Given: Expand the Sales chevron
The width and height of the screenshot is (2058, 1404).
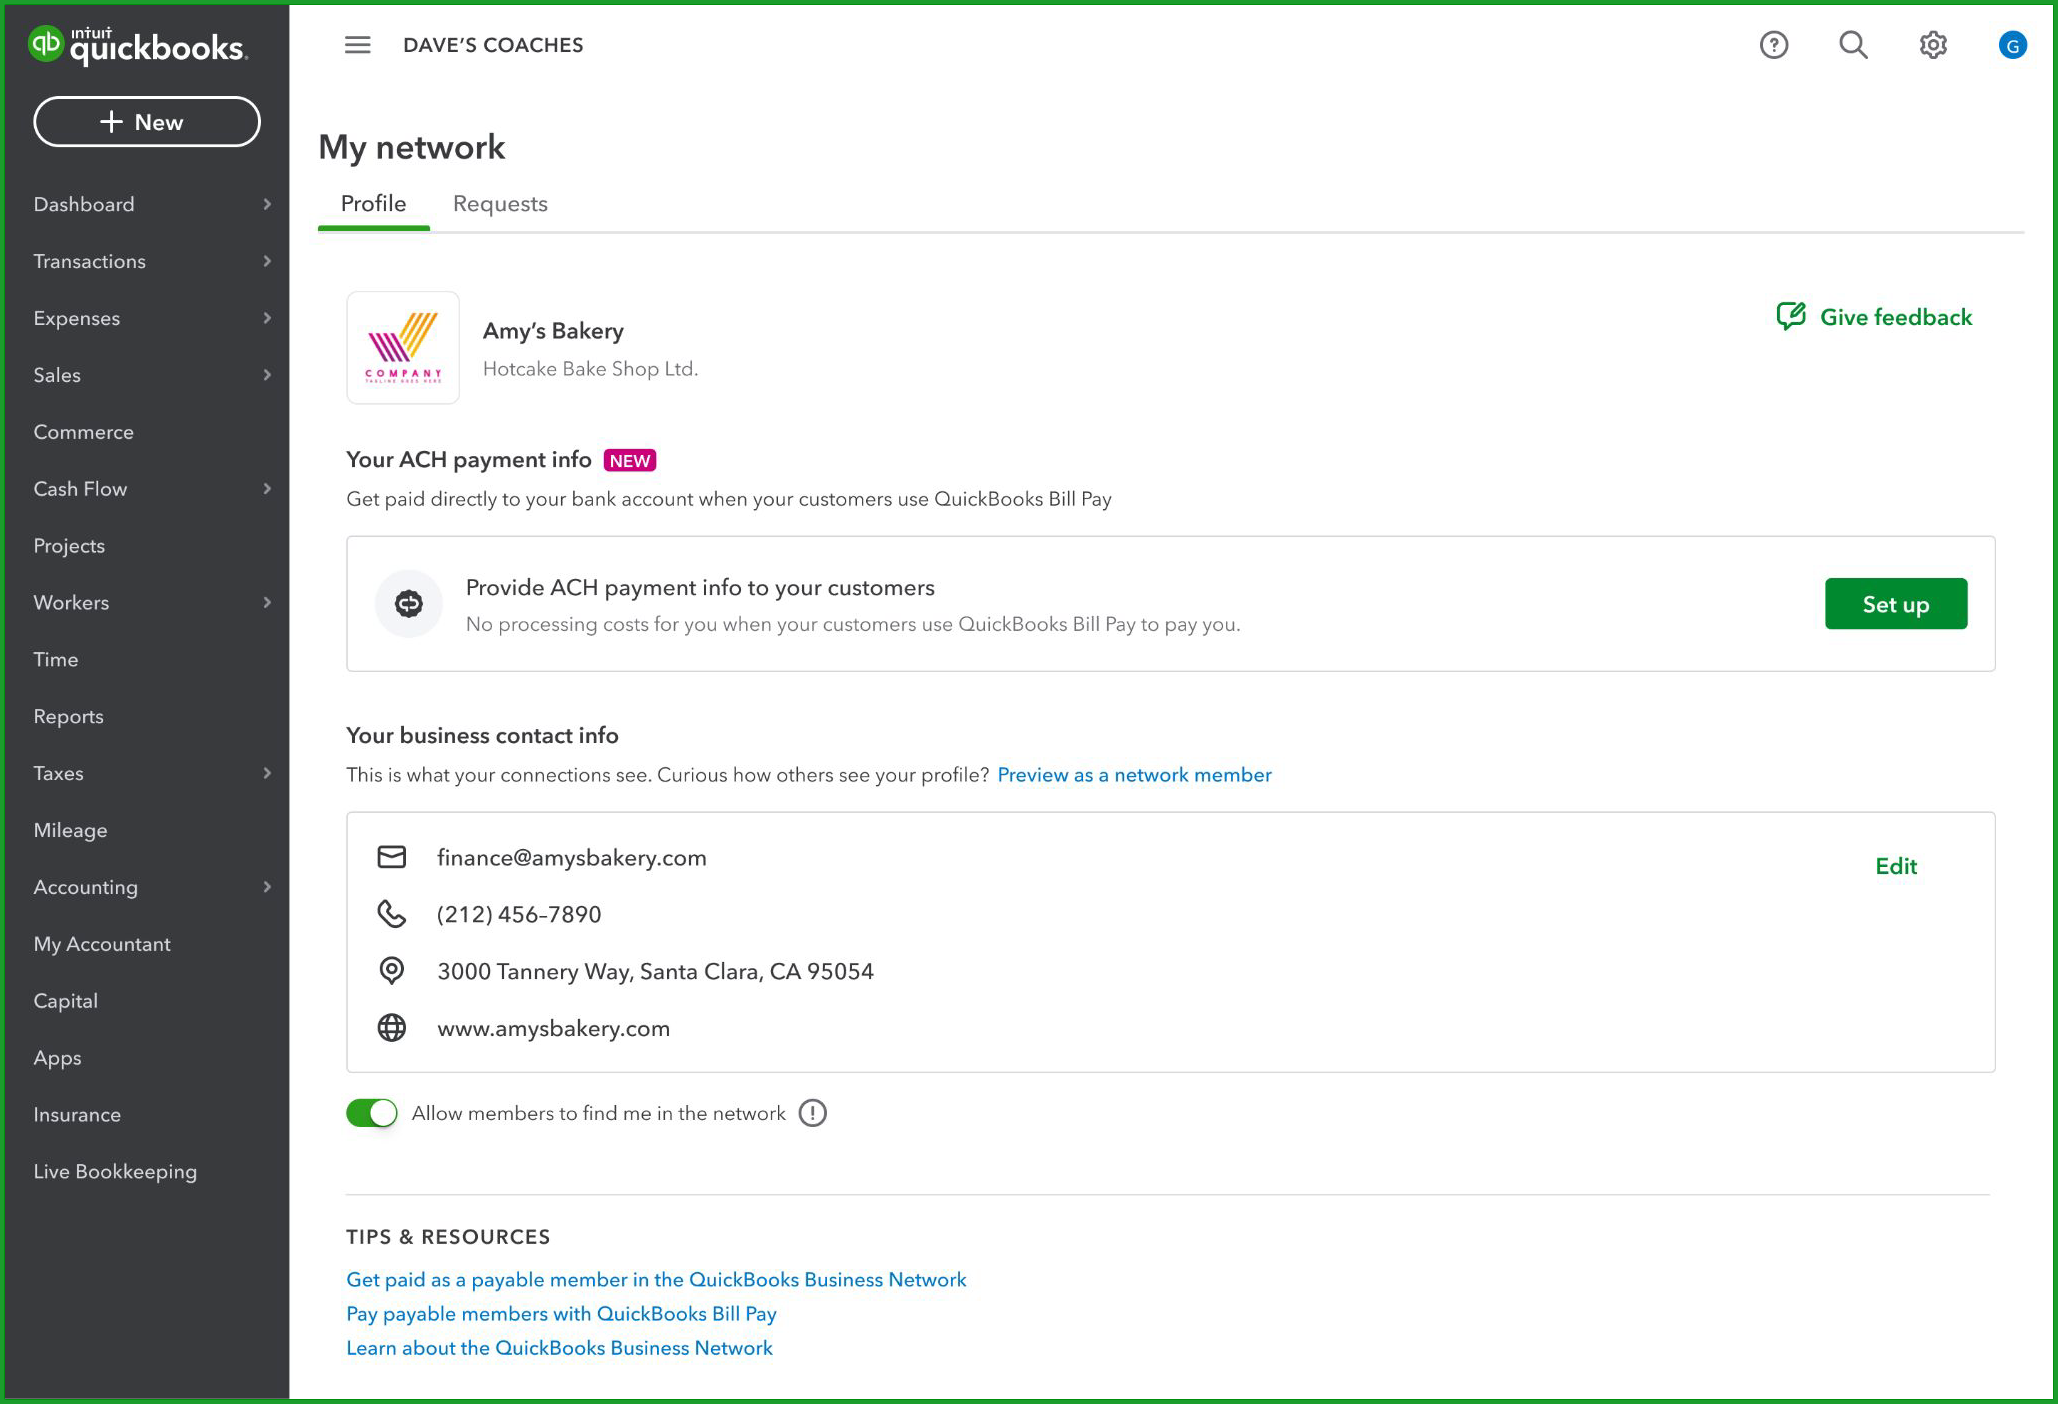Looking at the screenshot, I should [267, 375].
